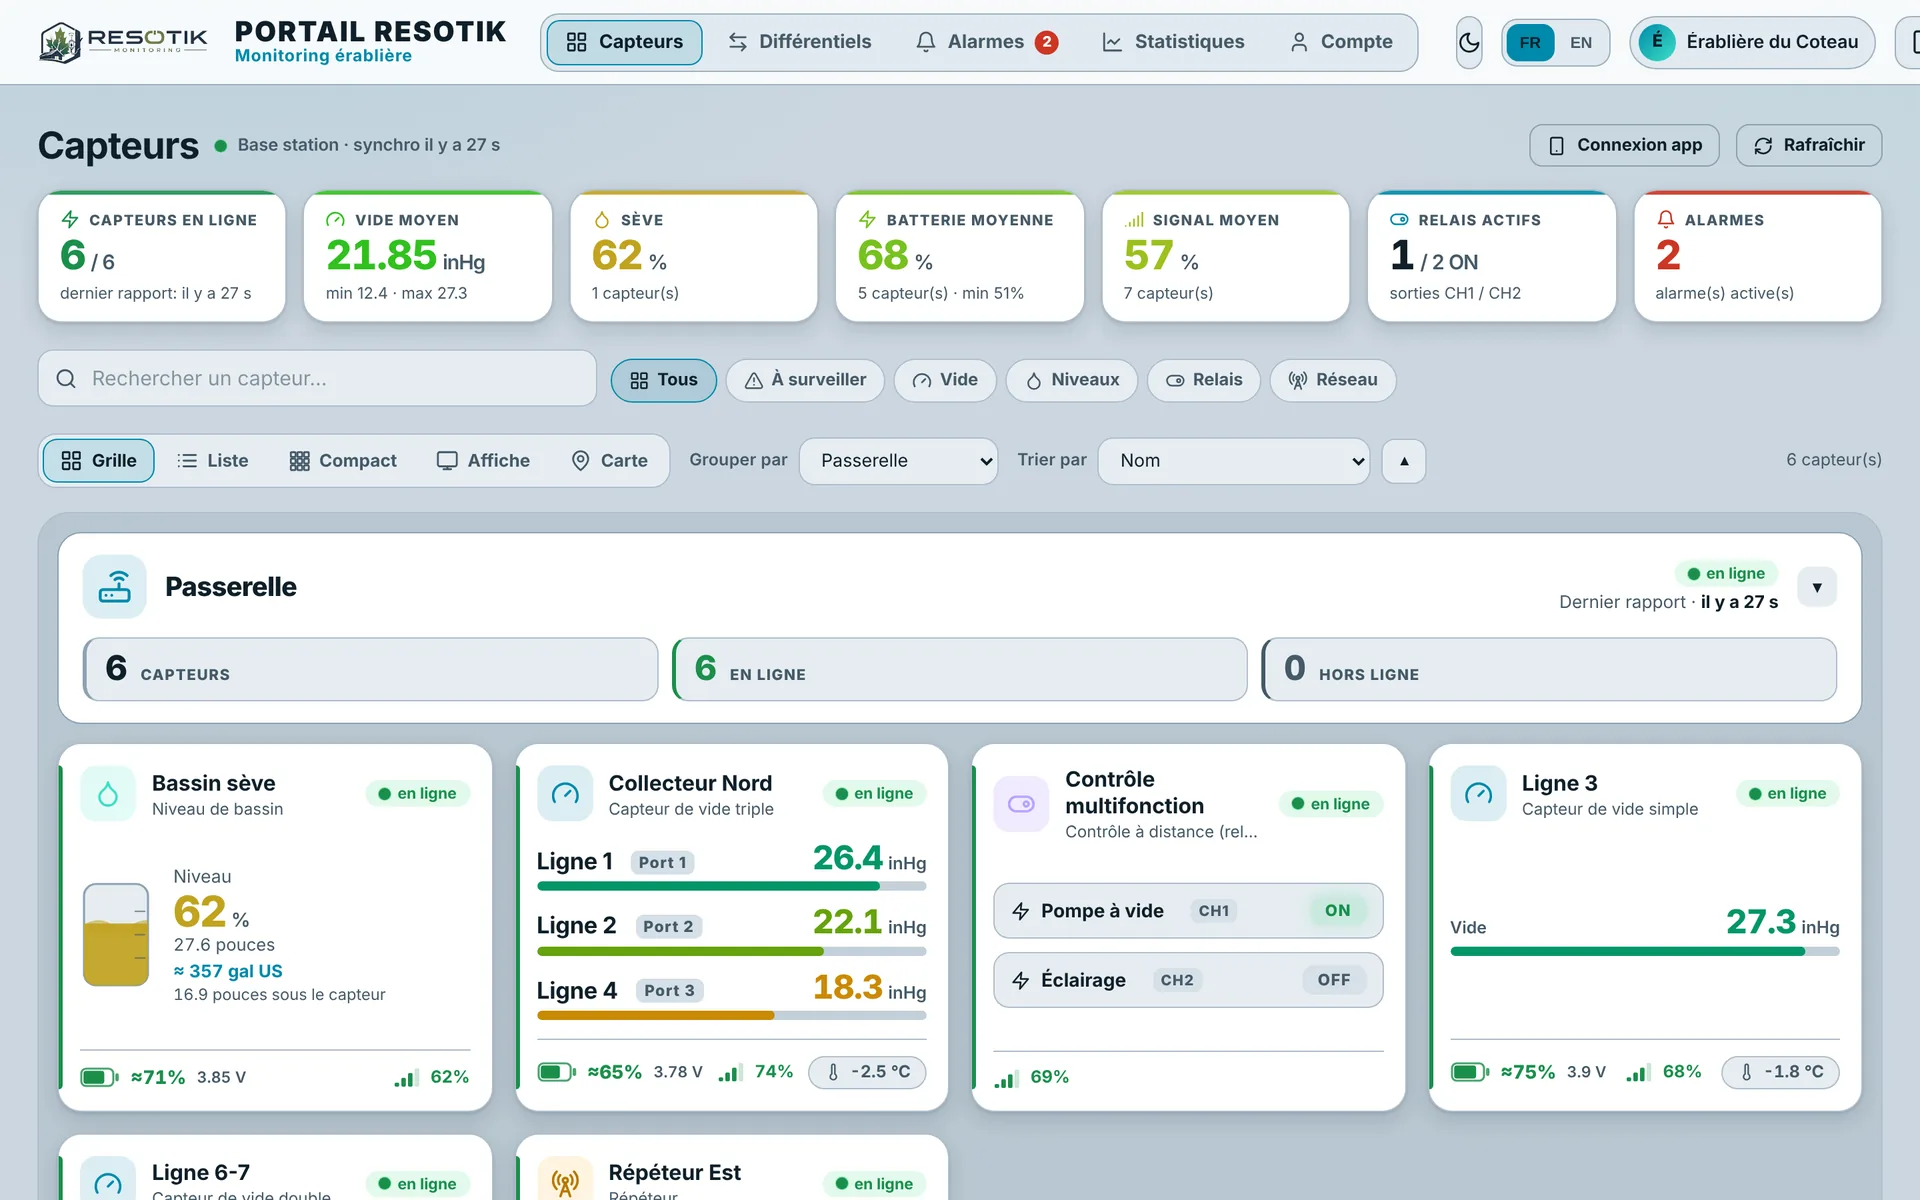Switch to the Carte map view
The height and width of the screenshot is (1200, 1920).
tap(609, 461)
